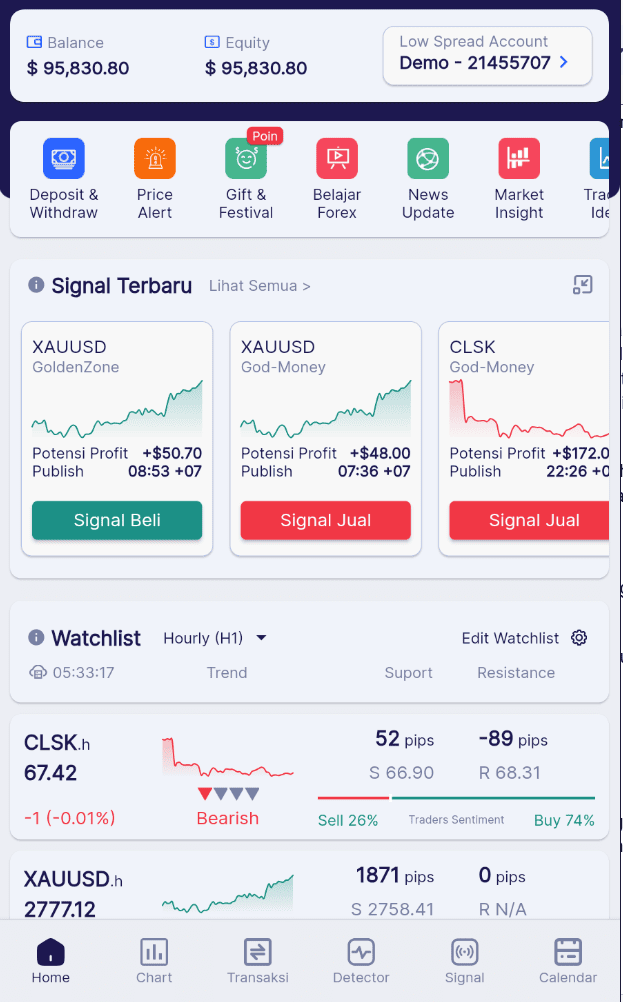Open Detector from bottom navigation
The width and height of the screenshot is (623, 1002).
(361, 960)
